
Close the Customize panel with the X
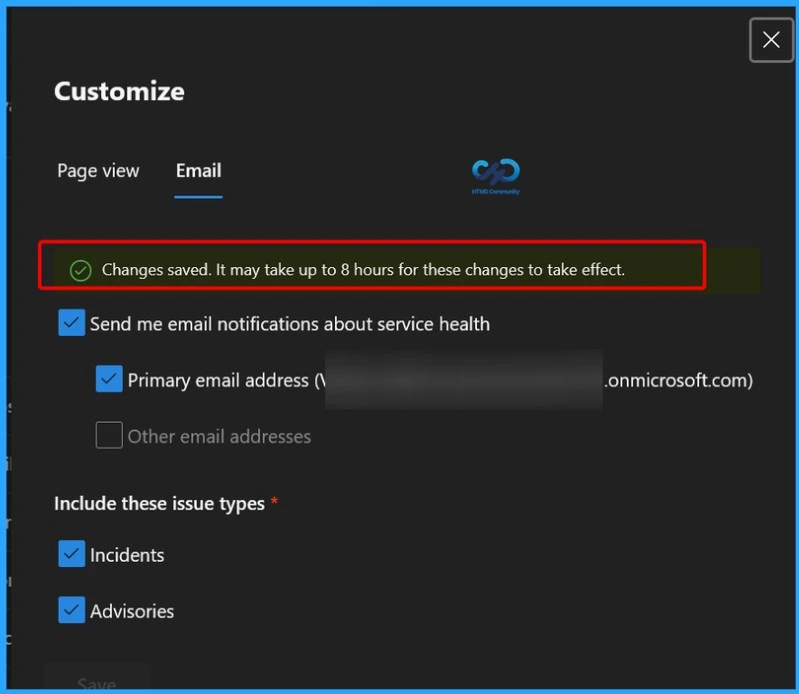[x=771, y=40]
